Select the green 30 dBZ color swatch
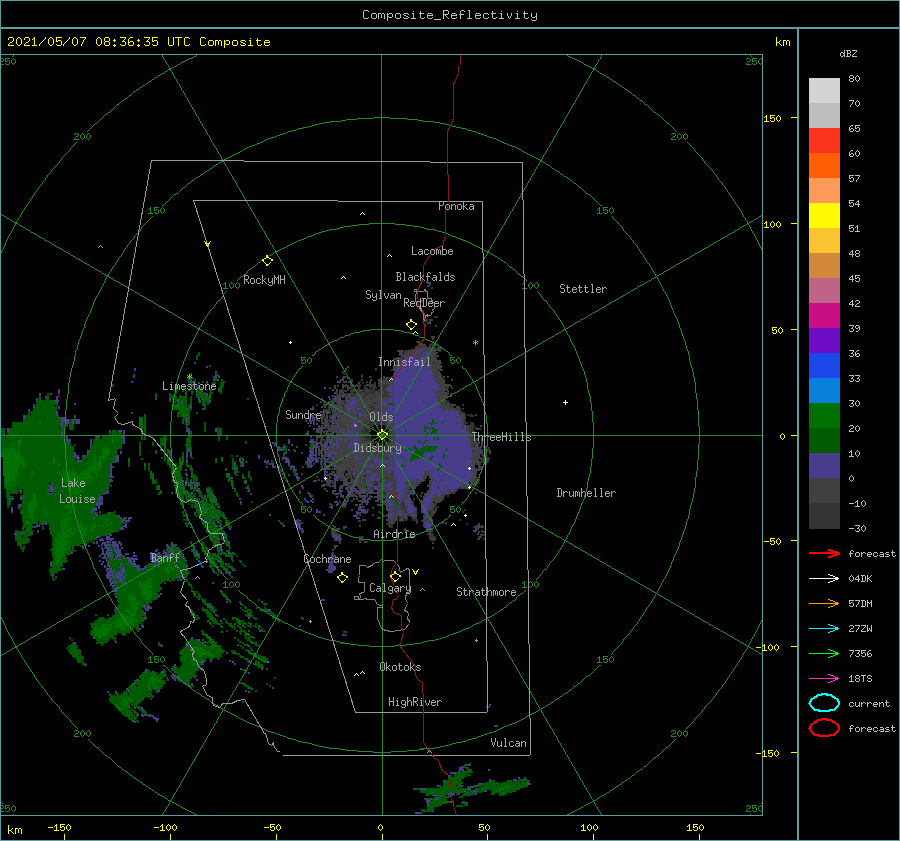The image size is (900, 841). coord(824,416)
